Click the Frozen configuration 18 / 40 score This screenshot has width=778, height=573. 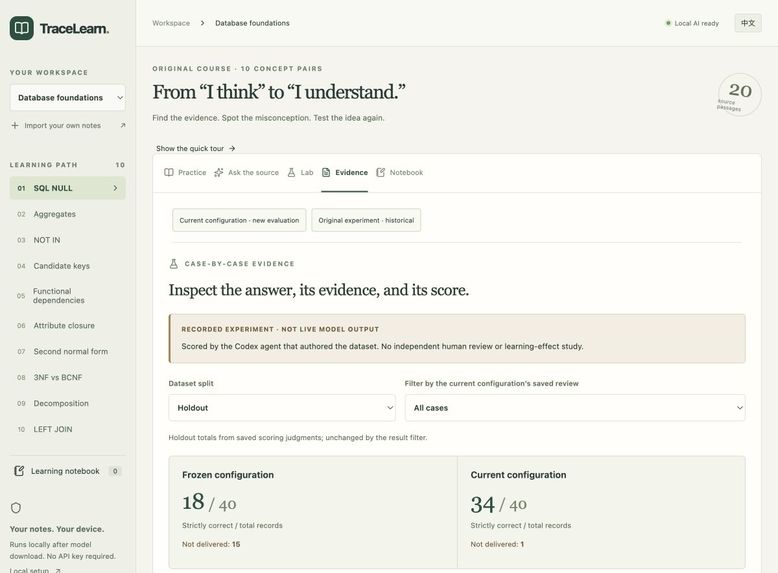tap(209, 503)
